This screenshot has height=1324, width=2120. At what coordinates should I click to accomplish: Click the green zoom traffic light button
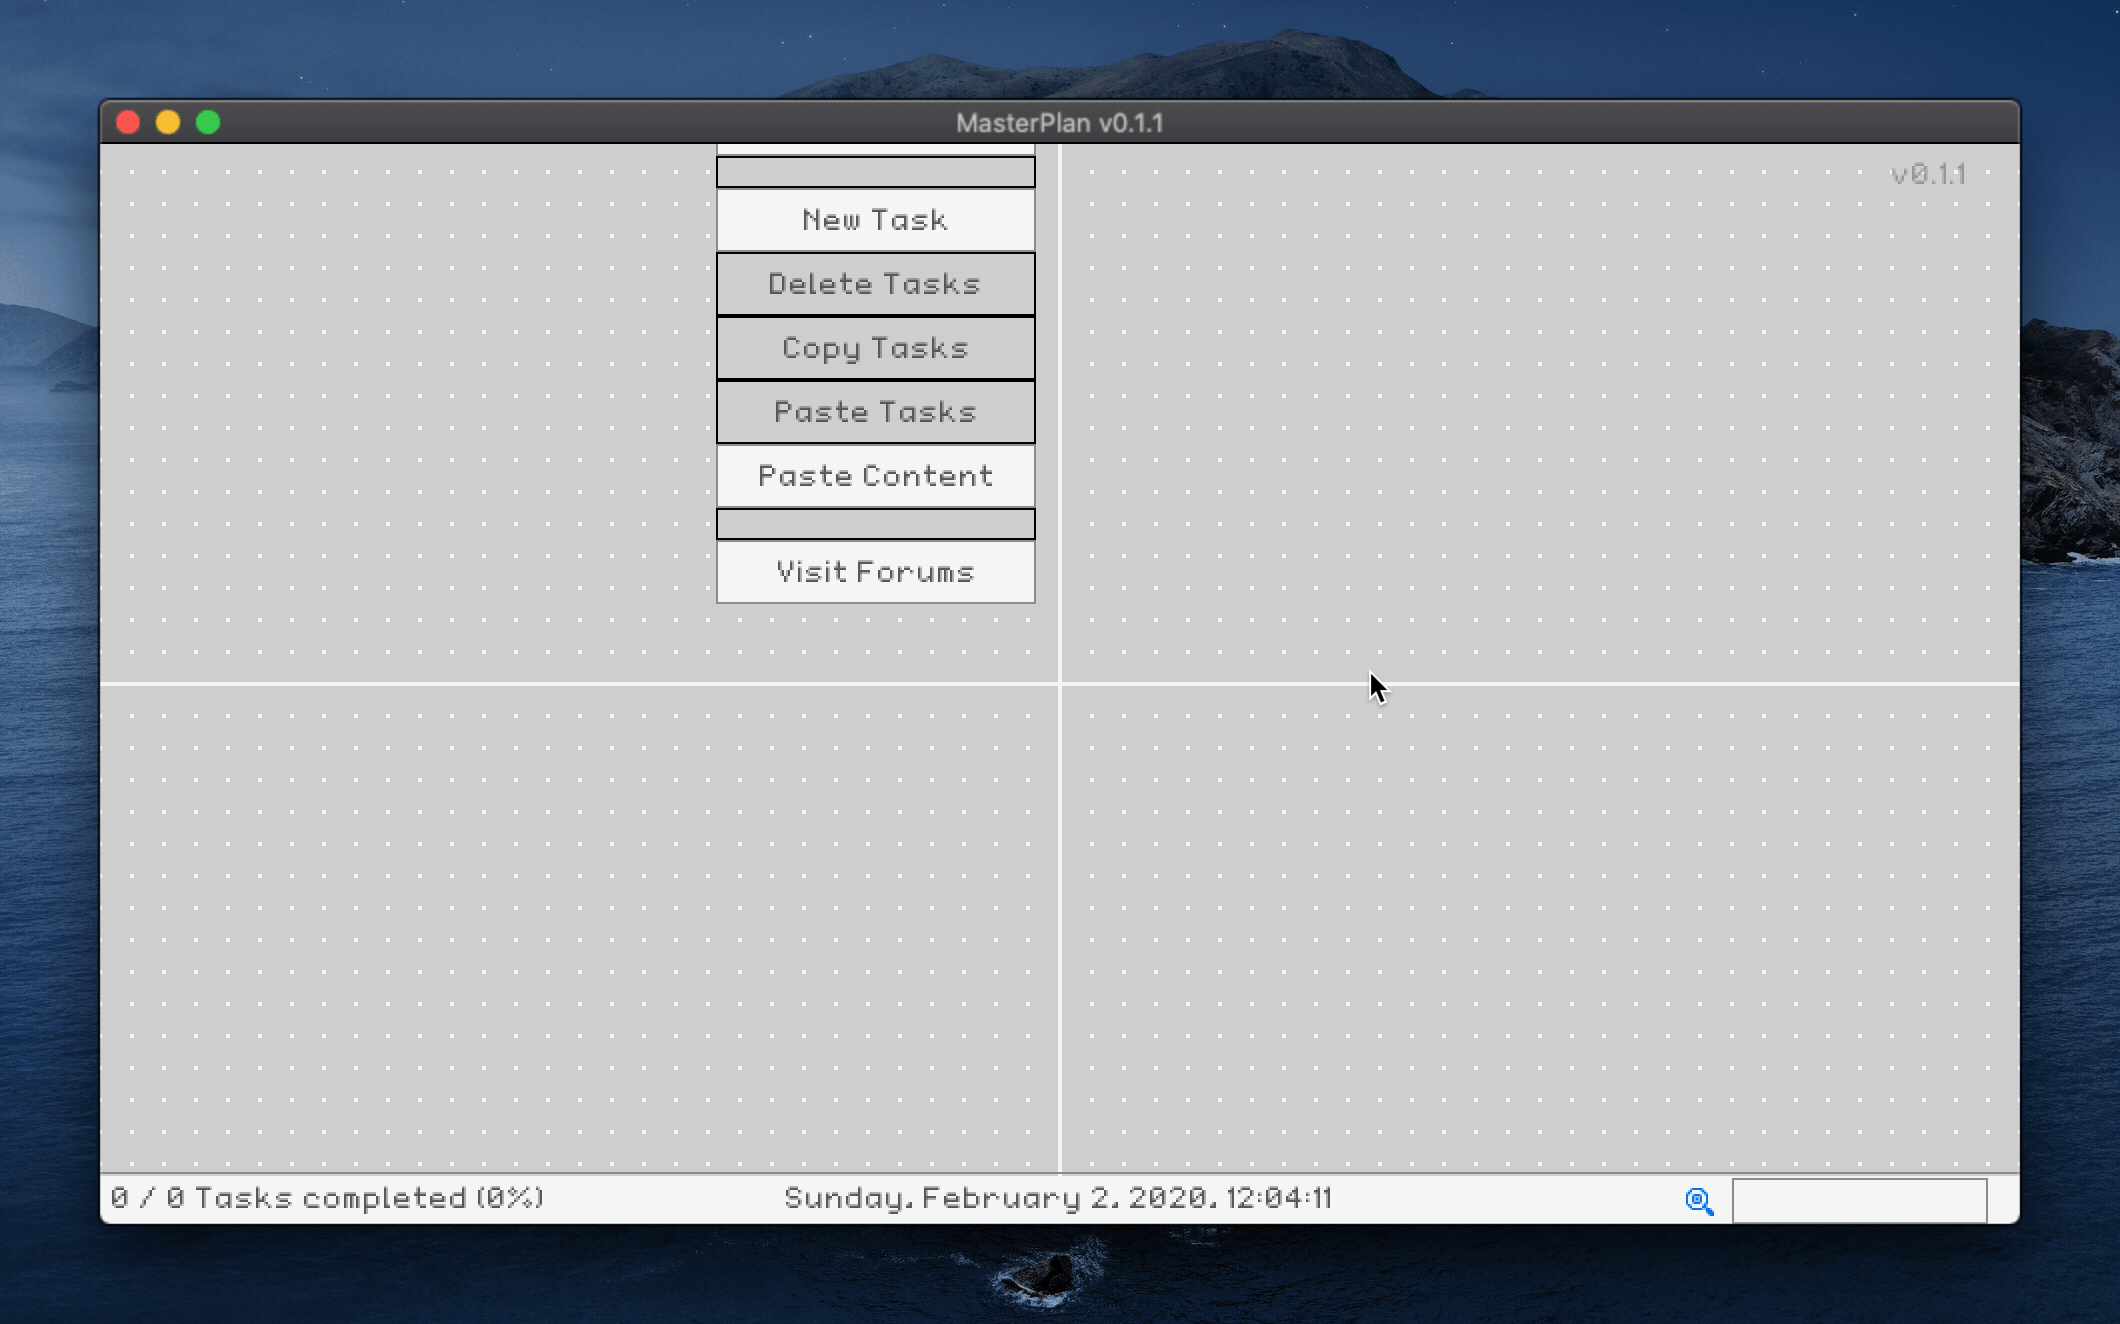click(x=207, y=122)
